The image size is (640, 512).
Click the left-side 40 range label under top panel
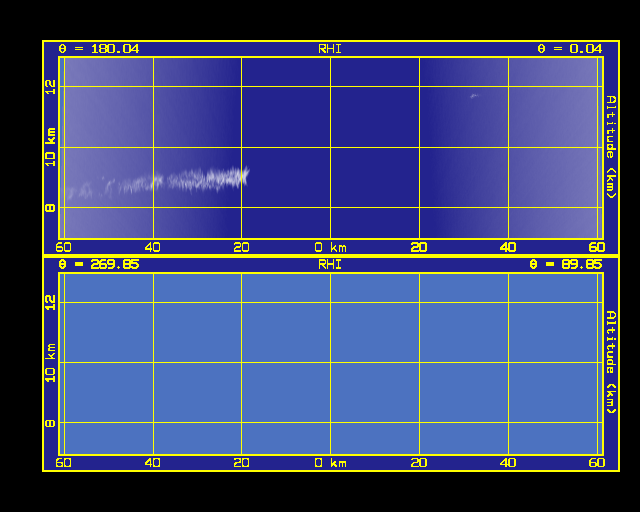point(153,247)
